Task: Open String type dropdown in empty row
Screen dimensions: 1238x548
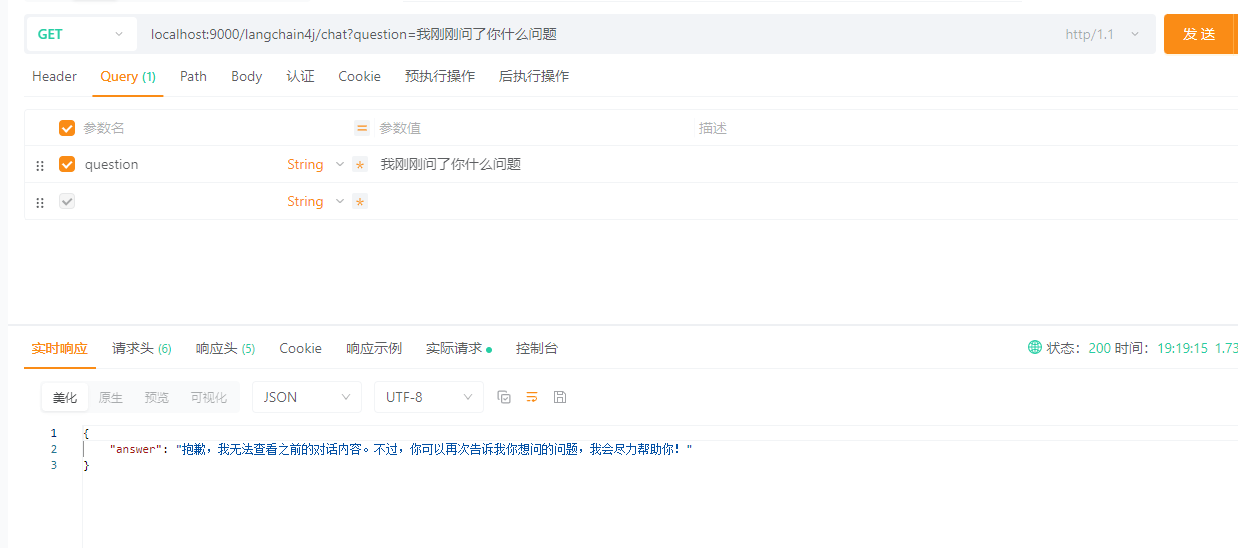Action: coord(315,201)
